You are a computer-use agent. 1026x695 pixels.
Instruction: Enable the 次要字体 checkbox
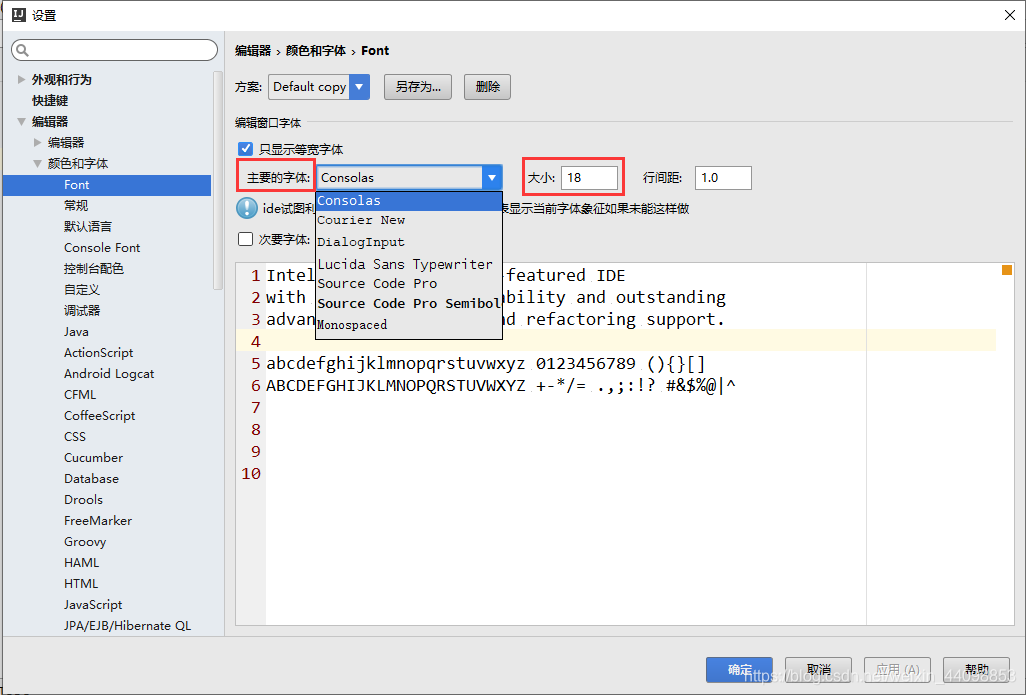[245, 239]
